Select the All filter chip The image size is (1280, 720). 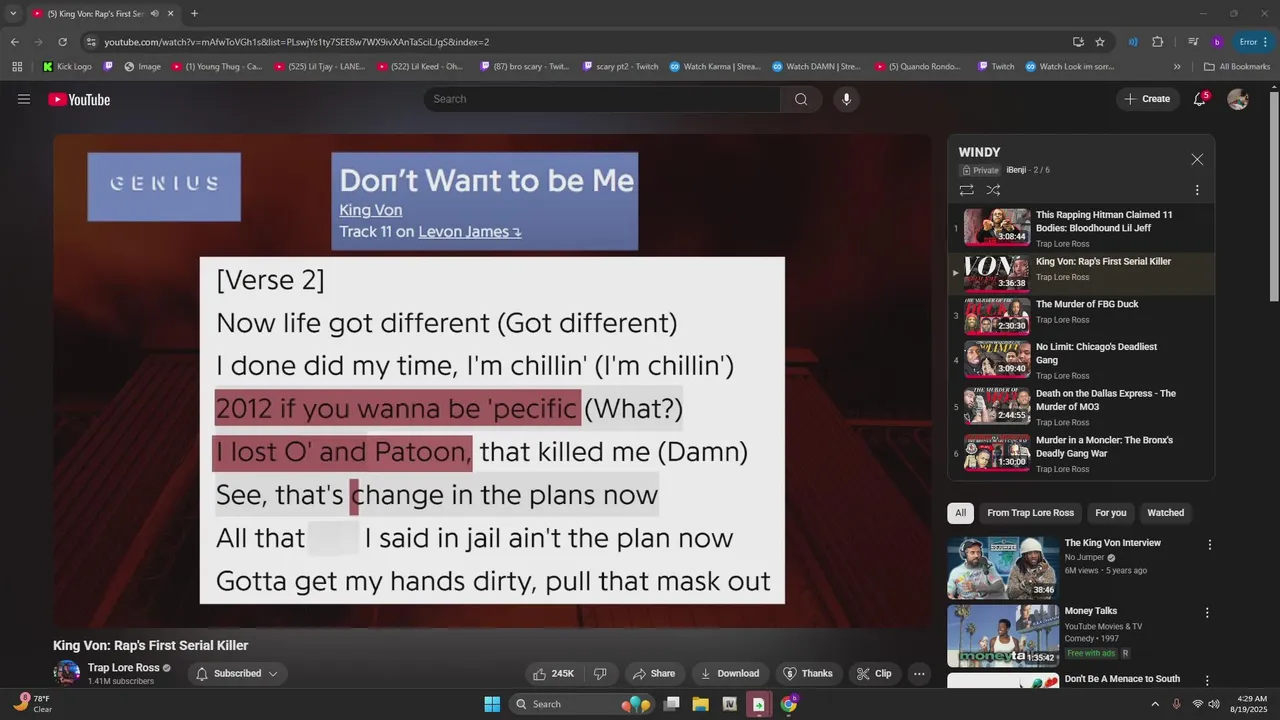click(x=960, y=513)
